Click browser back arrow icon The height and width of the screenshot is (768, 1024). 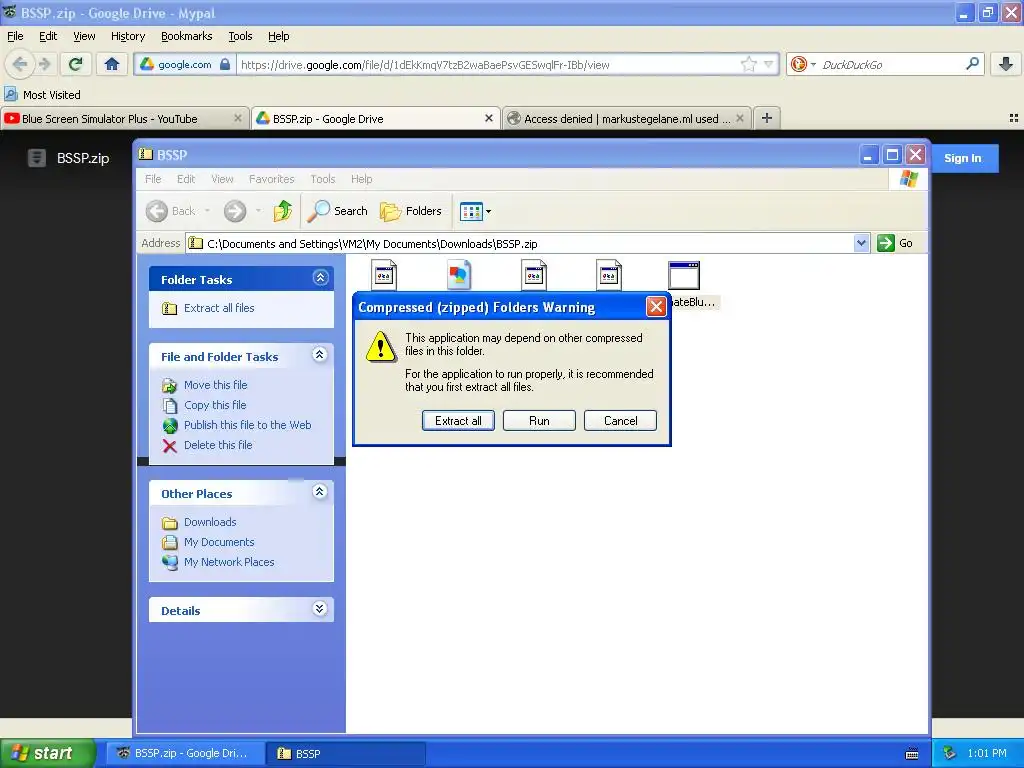[20, 64]
